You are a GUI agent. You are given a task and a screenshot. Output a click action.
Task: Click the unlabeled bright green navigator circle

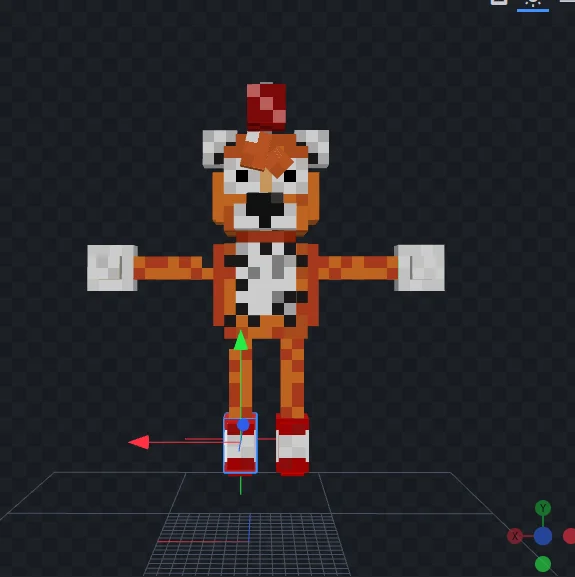(543, 564)
